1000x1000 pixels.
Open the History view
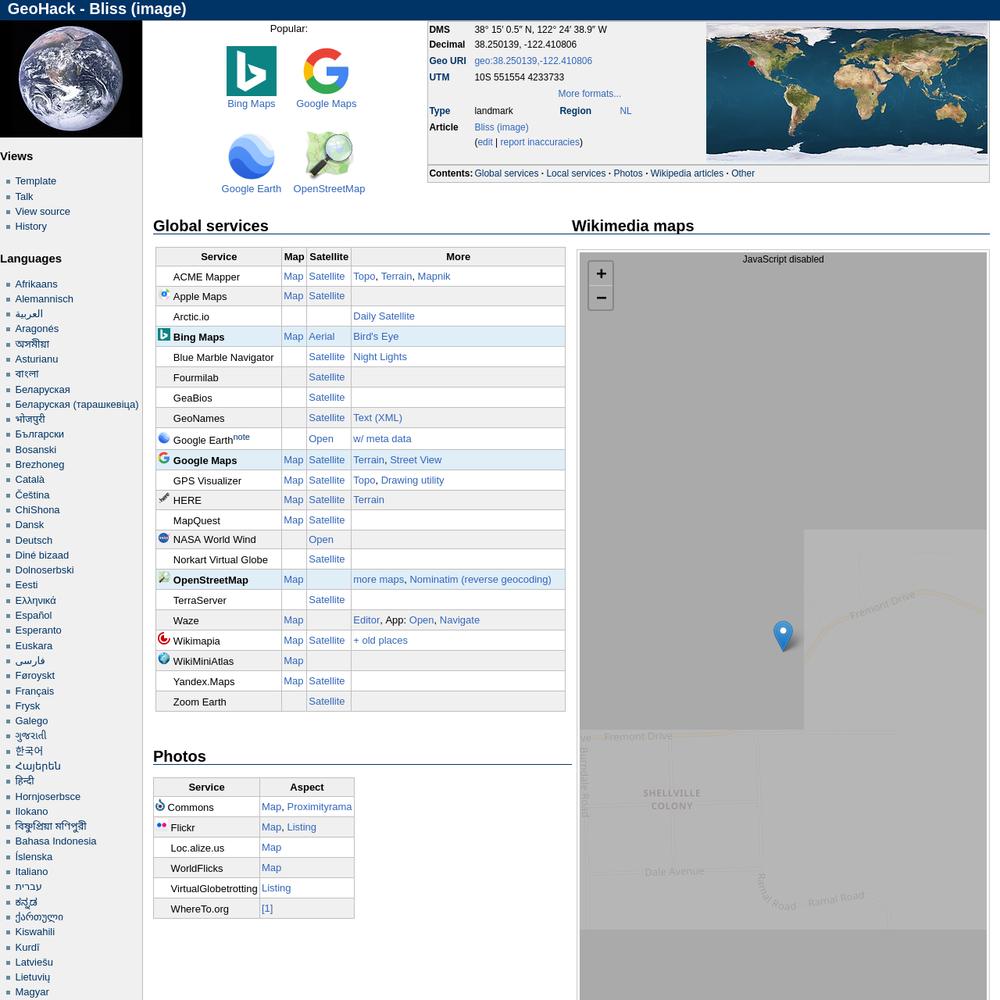point(31,226)
